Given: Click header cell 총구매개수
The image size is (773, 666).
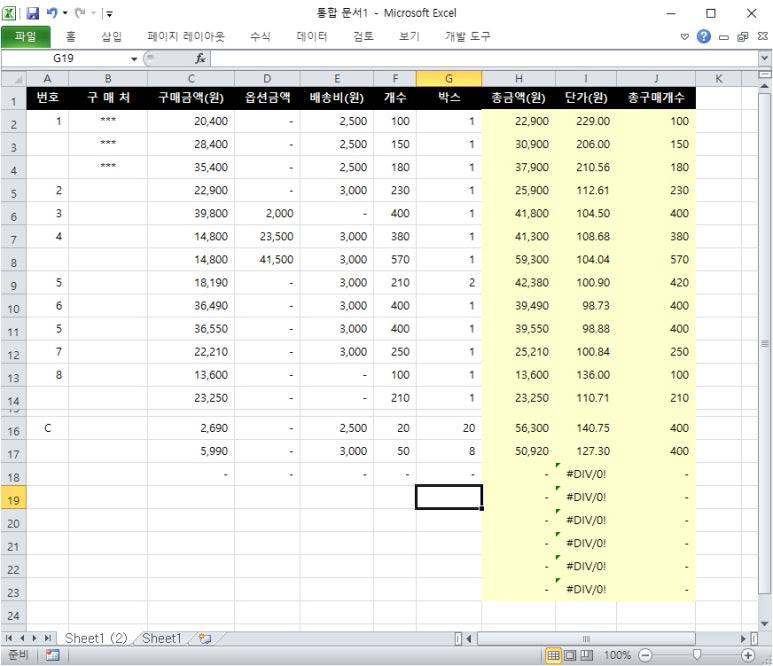Looking at the screenshot, I should tap(656, 98).
